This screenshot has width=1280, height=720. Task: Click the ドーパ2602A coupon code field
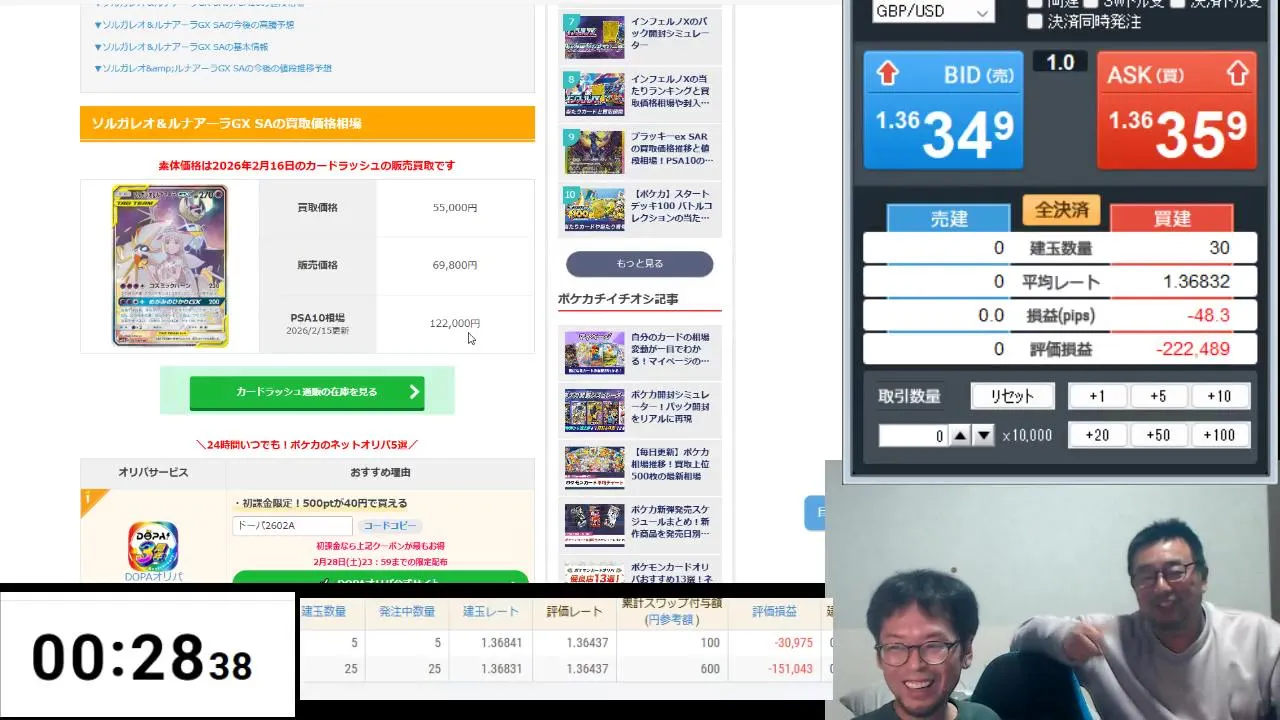[x=293, y=526]
